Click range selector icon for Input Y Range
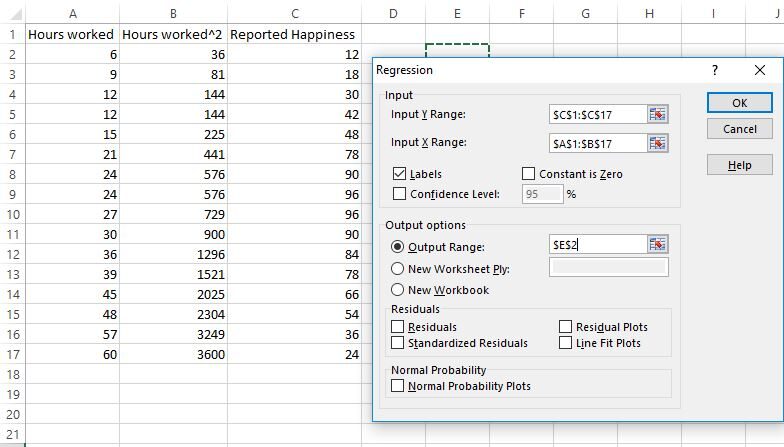 [x=658, y=114]
